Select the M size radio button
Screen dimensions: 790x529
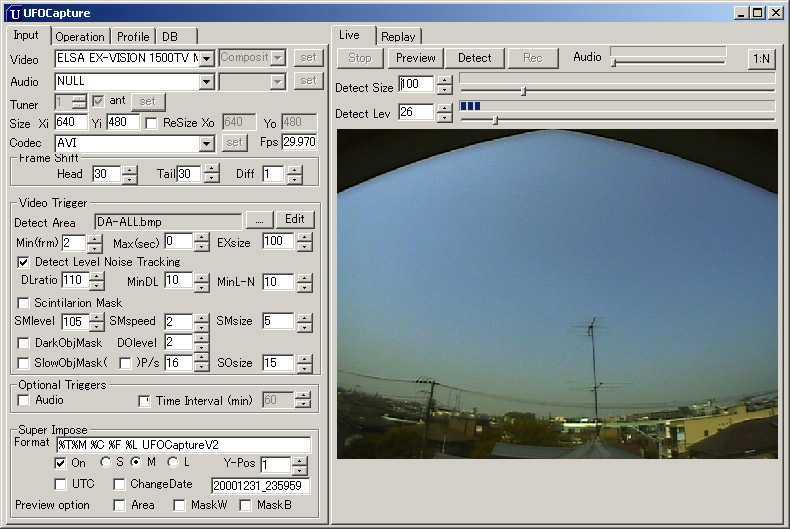[136, 462]
